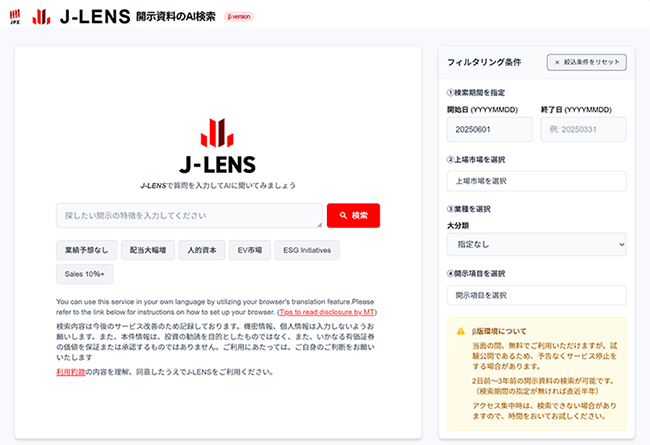Screen dimensions: 650x445
Task: Open the 利用約款 terms link
Action: [x=70, y=372]
